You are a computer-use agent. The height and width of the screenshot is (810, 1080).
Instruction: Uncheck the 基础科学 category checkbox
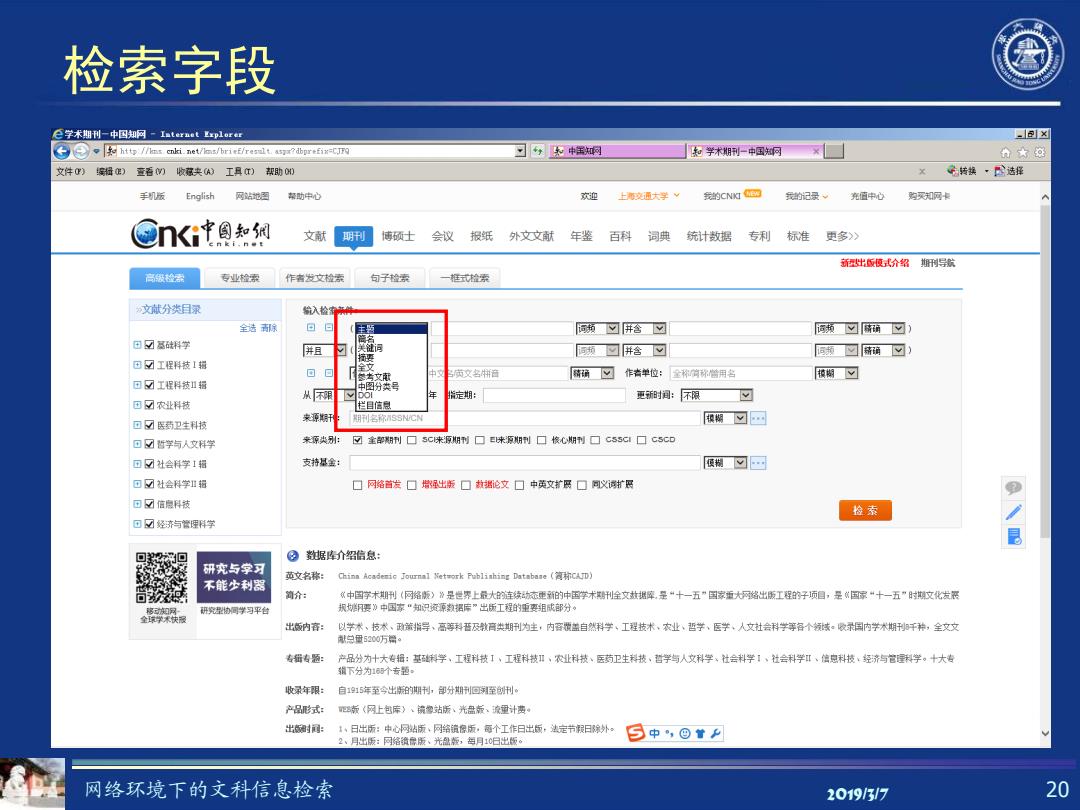[x=149, y=345]
